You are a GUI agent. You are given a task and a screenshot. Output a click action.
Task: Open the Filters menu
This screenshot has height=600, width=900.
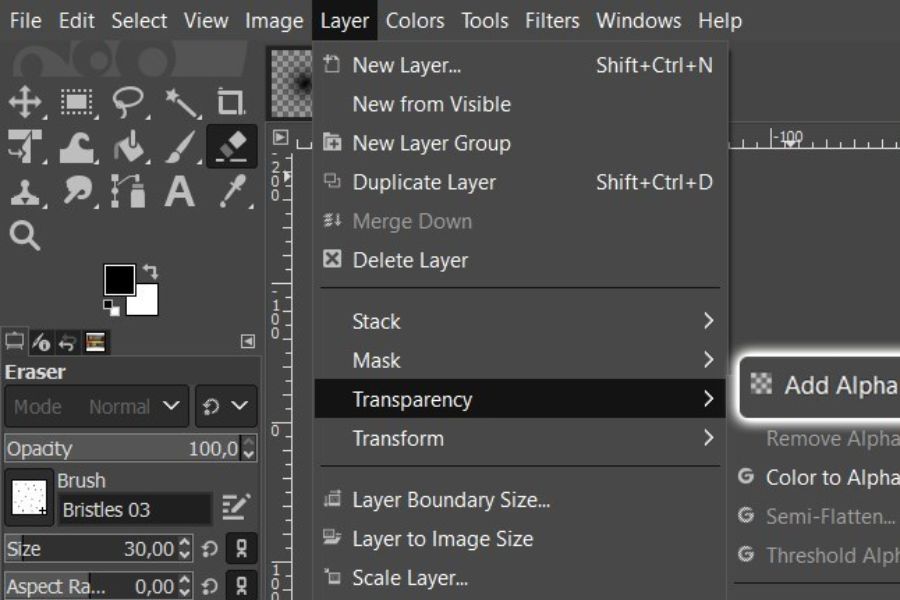coord(552,21)
